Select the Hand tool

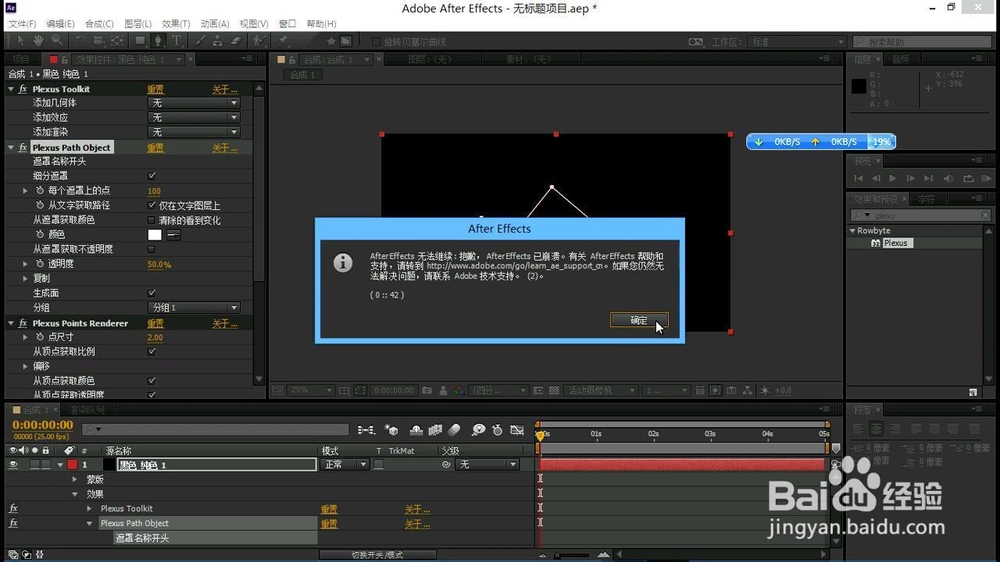click(x=39, y=41)
